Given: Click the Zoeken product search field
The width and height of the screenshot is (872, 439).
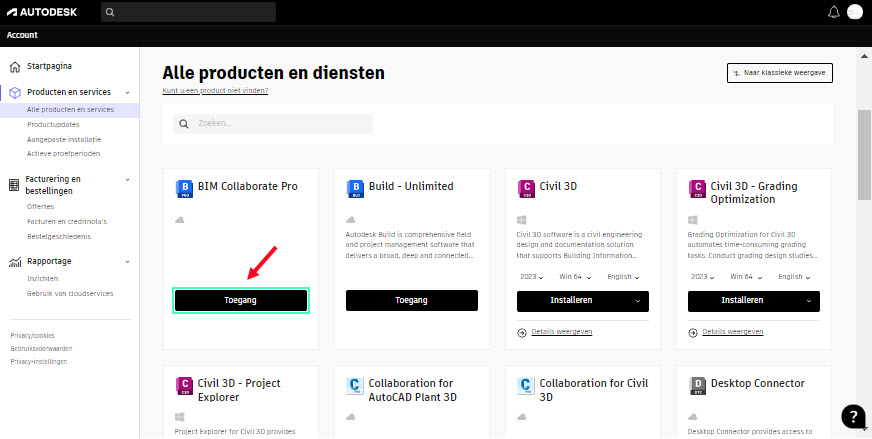Looking at the screenshot, I should click(x=272, y=124).
